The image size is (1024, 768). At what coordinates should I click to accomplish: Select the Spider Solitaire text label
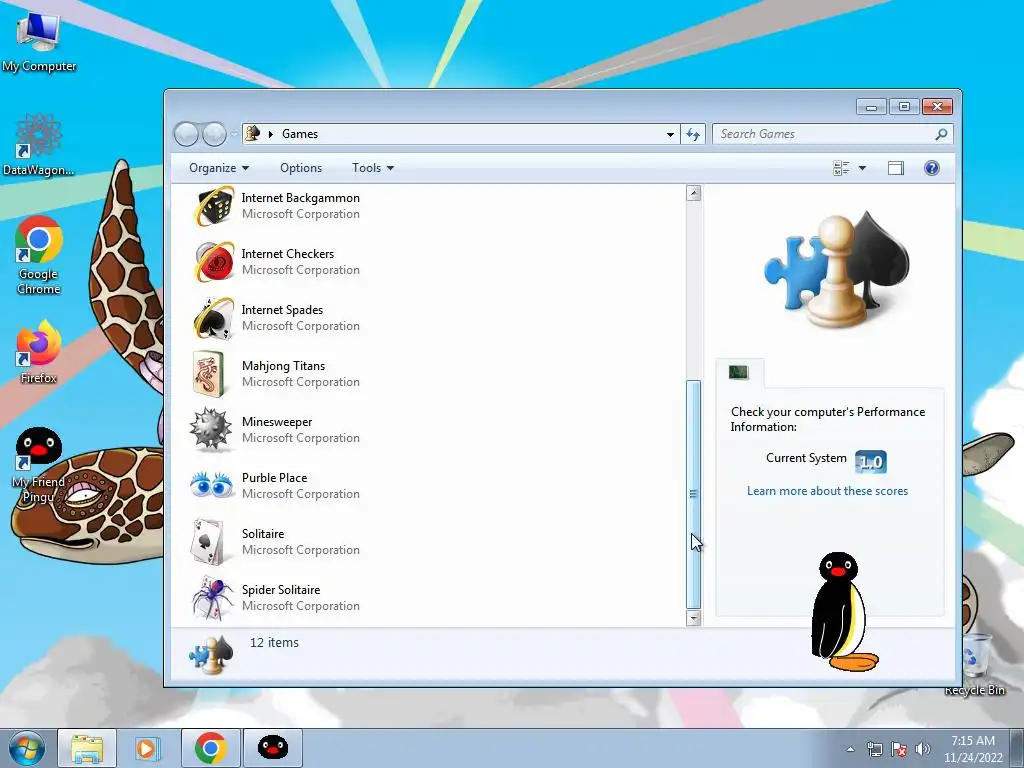[281, 590]
